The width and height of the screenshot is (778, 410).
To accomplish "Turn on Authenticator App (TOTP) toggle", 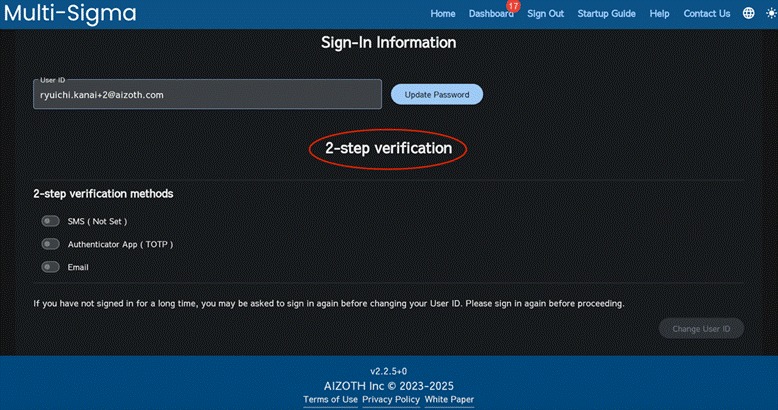I will tap(50, 244).
